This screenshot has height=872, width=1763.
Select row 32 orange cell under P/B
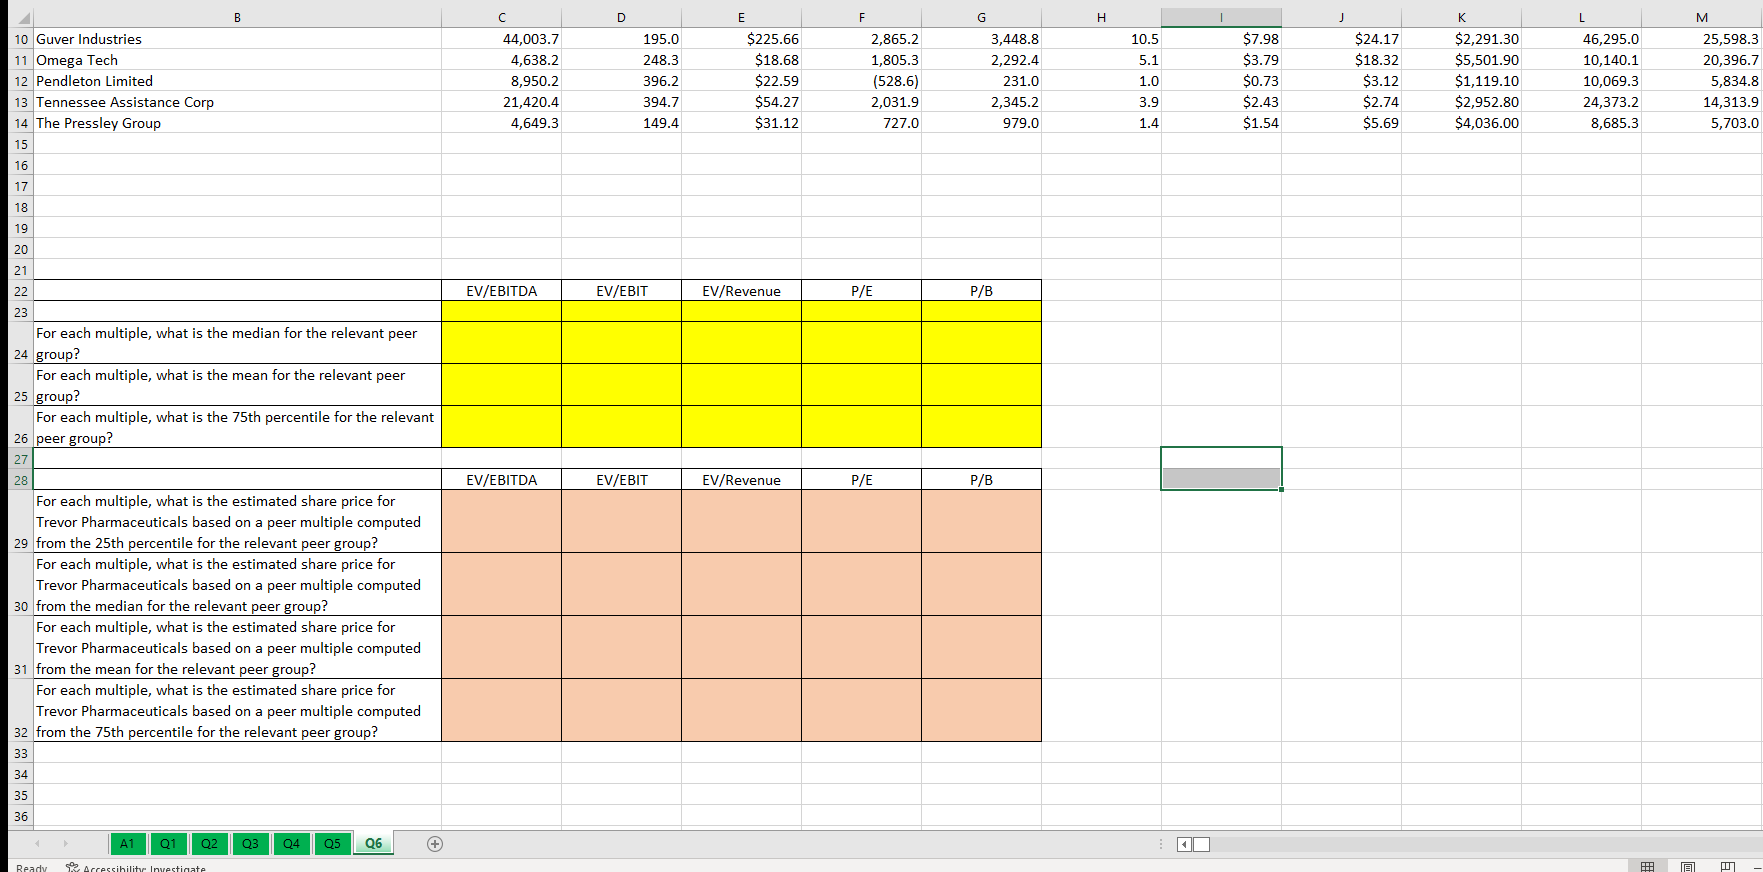[x=981, y=711]
